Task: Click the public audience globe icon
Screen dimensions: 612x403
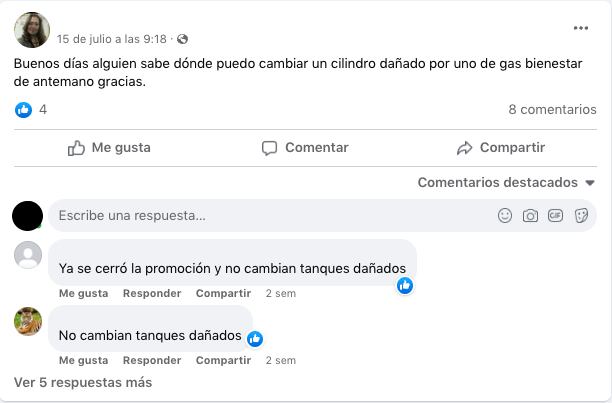Action: pyautogui.click(x=182, y=40)
